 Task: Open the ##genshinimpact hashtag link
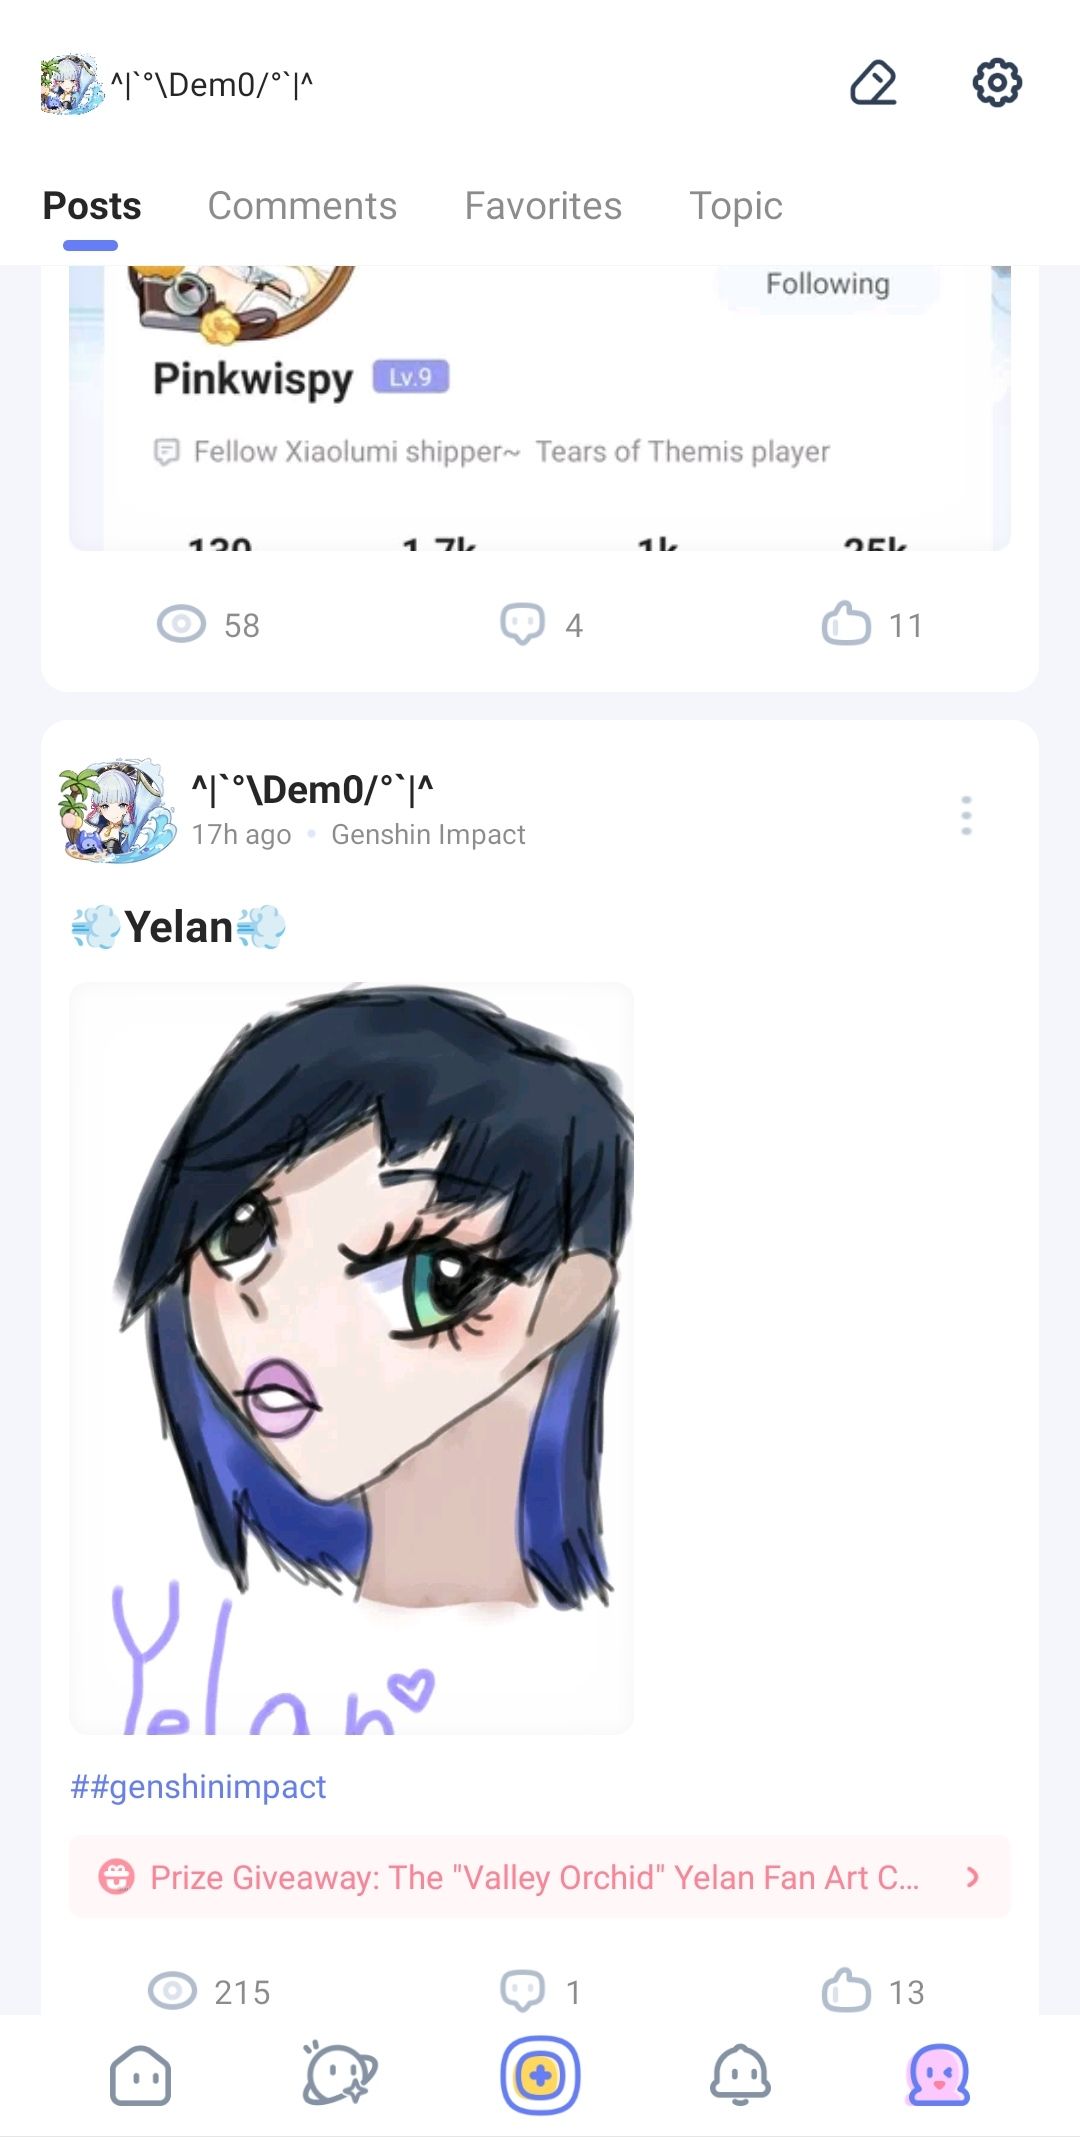198,1786
